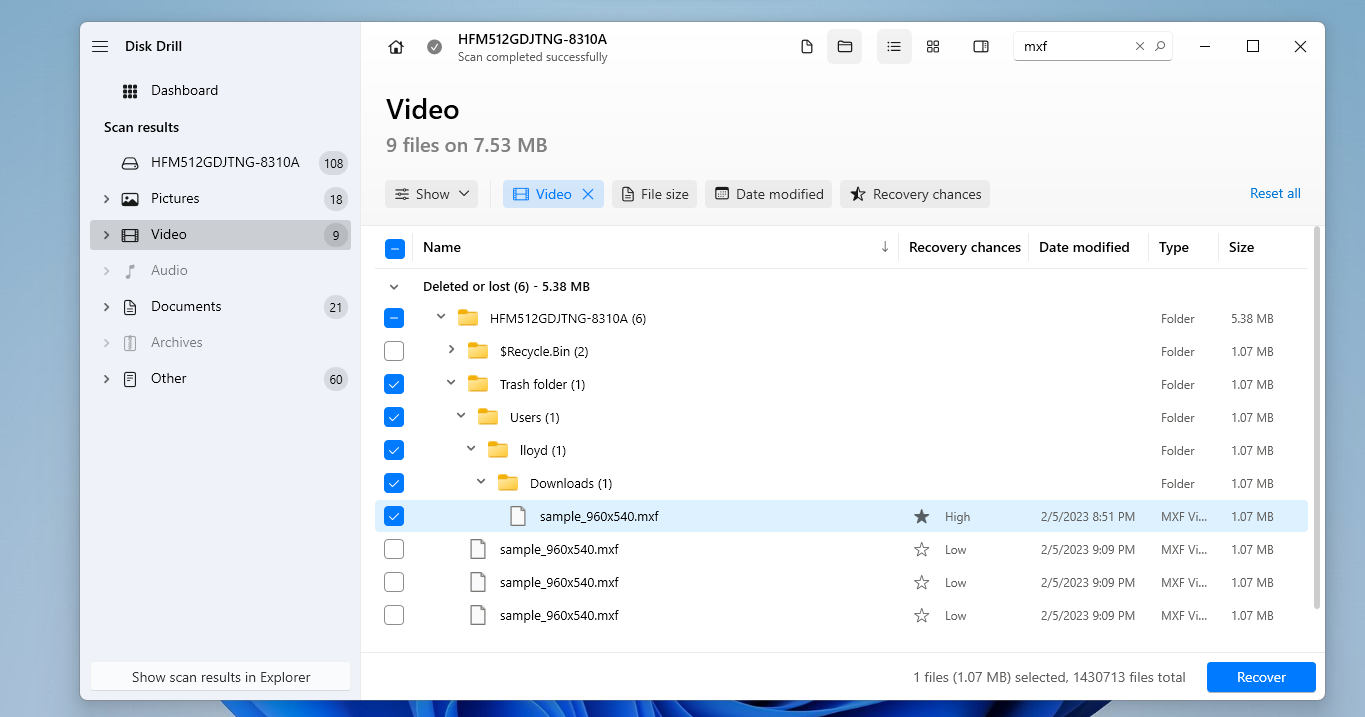Open the Date modified filter
The height and width of the screenshot is (717, 1365).
[x=769, y=194]
